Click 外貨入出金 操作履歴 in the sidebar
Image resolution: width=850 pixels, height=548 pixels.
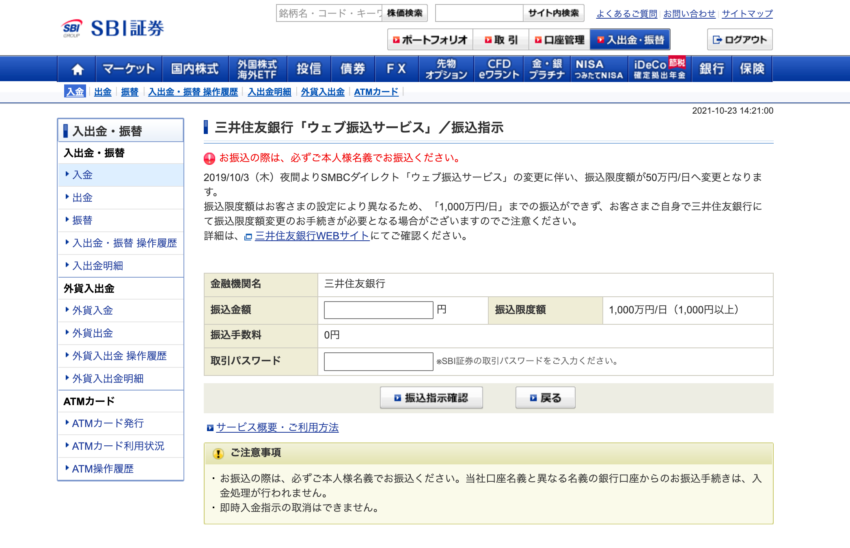pos(120,356)
